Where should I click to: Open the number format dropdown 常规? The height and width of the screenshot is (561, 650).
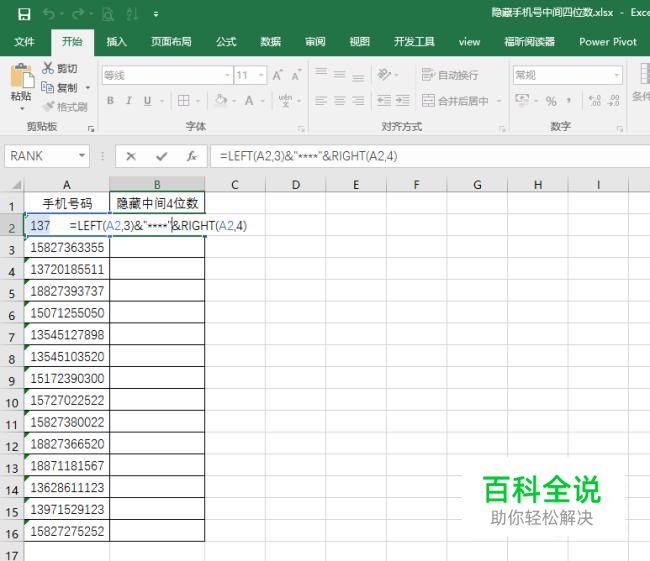[616, 75]
